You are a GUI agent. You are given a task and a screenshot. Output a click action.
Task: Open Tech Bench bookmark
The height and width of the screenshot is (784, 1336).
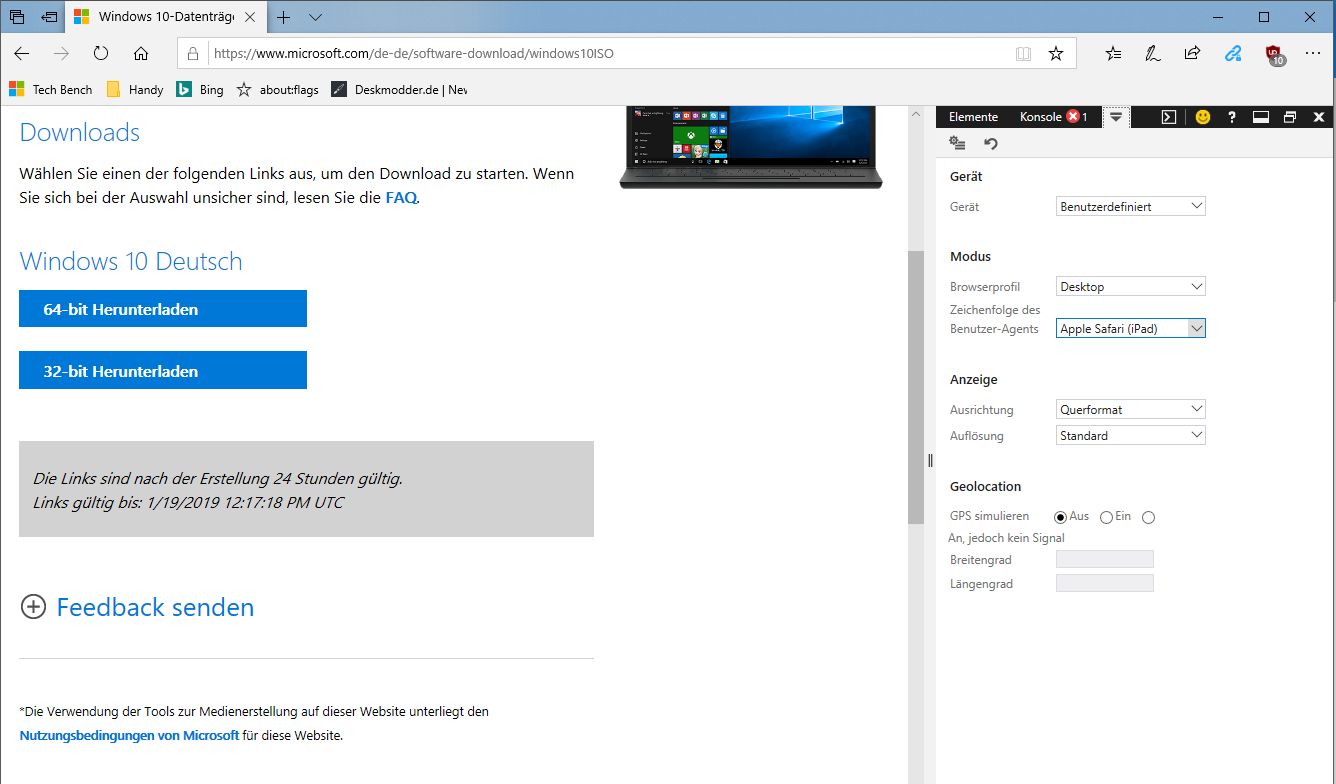51,90
